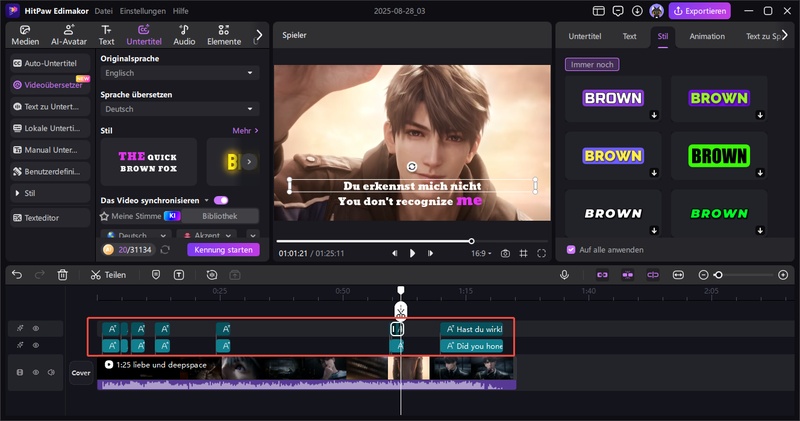This screenshot has width=800, height=421.
Task: Select Meine Stimme voice option
Action: [x=140, y=216]
